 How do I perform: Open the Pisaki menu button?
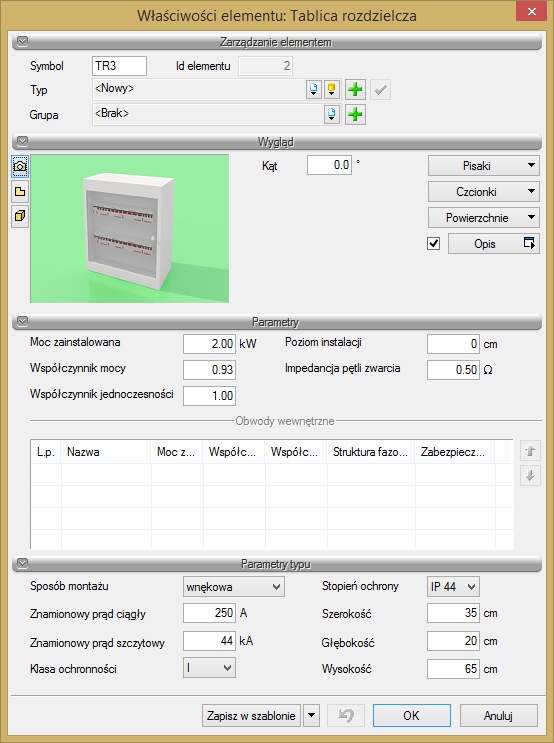[x=483, y=166]
